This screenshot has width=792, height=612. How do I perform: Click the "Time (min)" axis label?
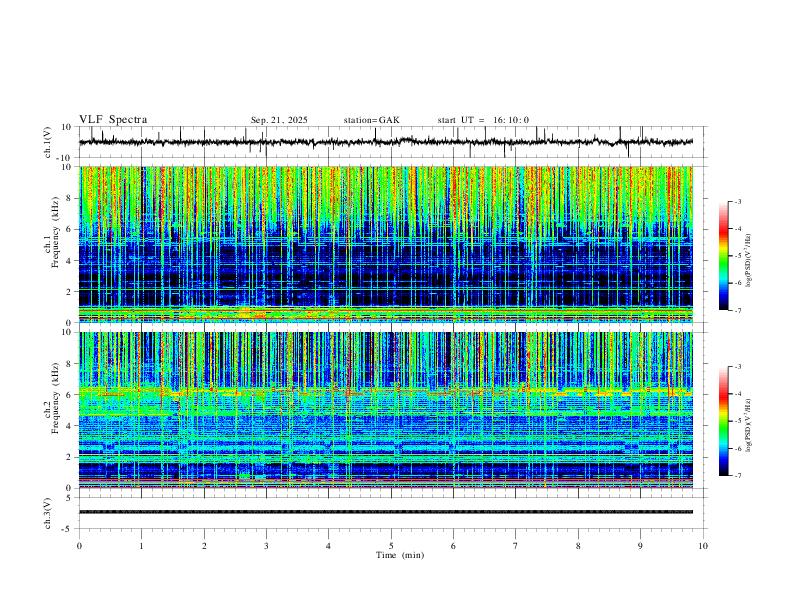[x=400, y=555]
